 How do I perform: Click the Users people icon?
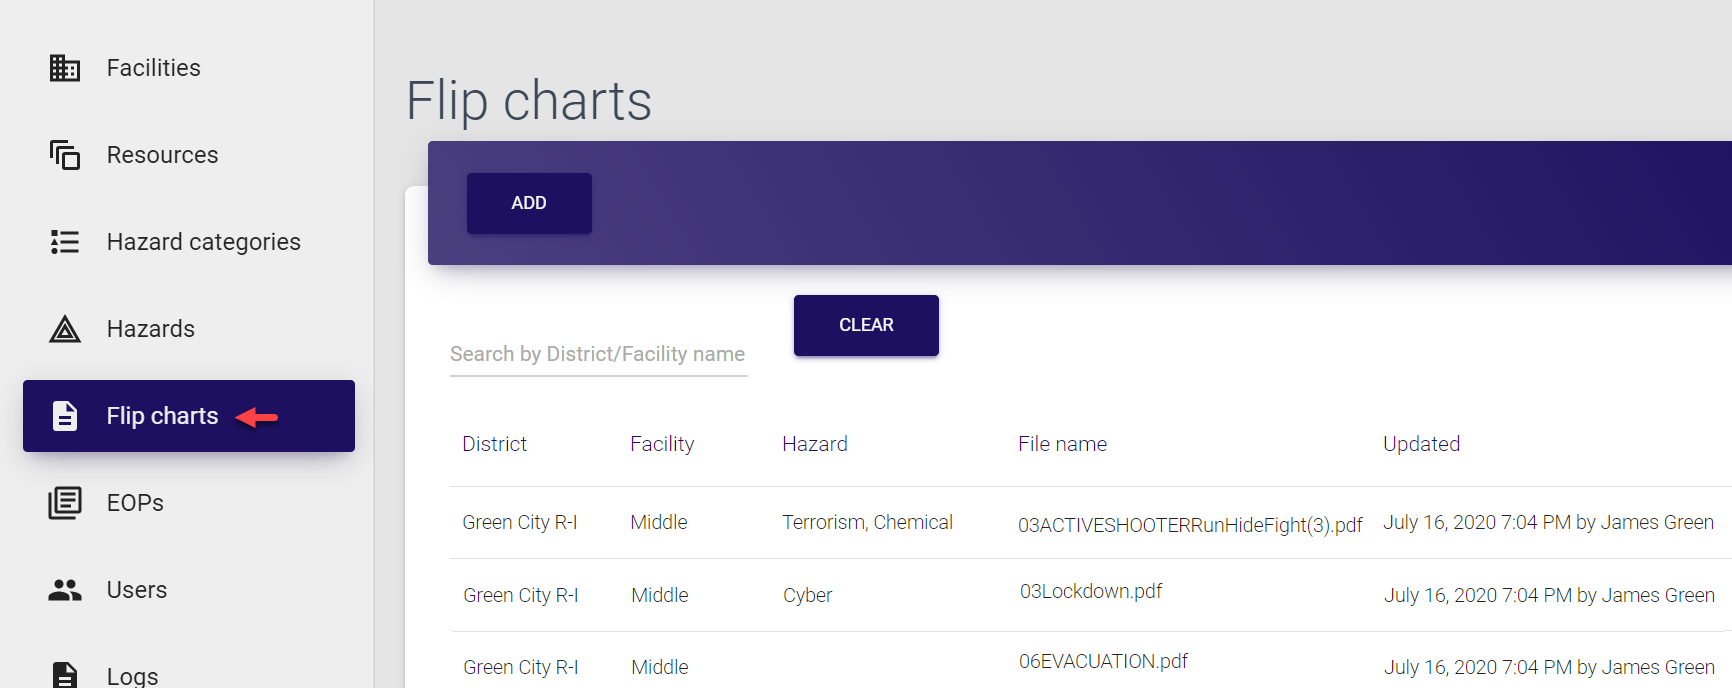tap(65, 590)
